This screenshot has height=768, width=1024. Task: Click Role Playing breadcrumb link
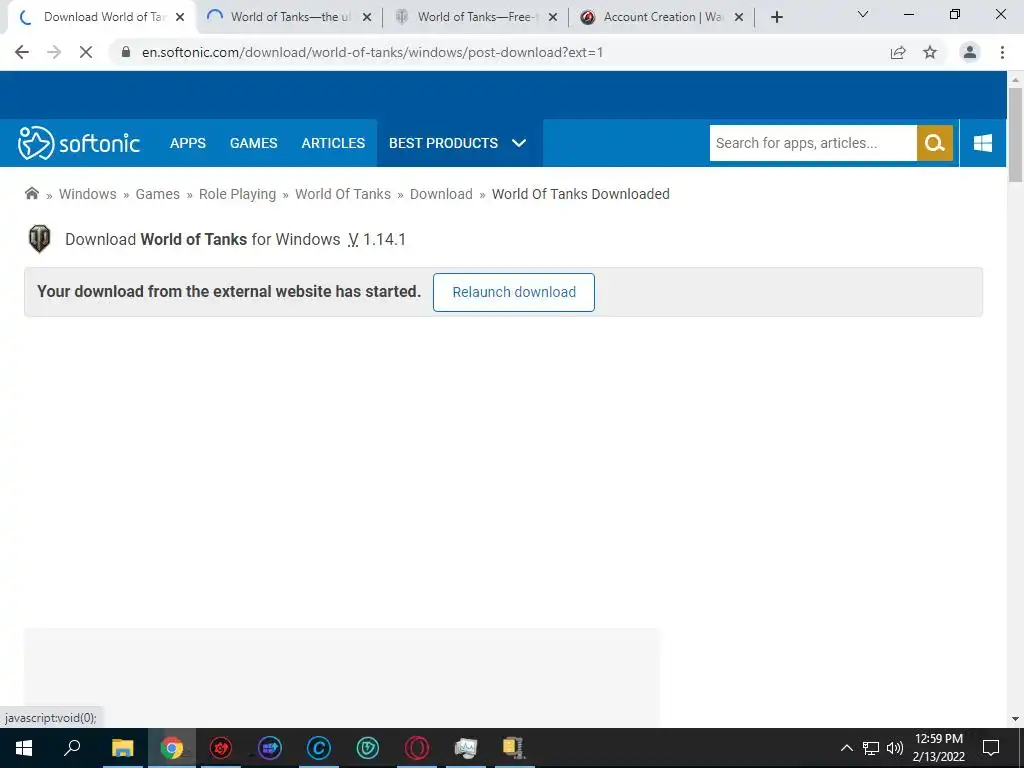[x=238, y=194]
